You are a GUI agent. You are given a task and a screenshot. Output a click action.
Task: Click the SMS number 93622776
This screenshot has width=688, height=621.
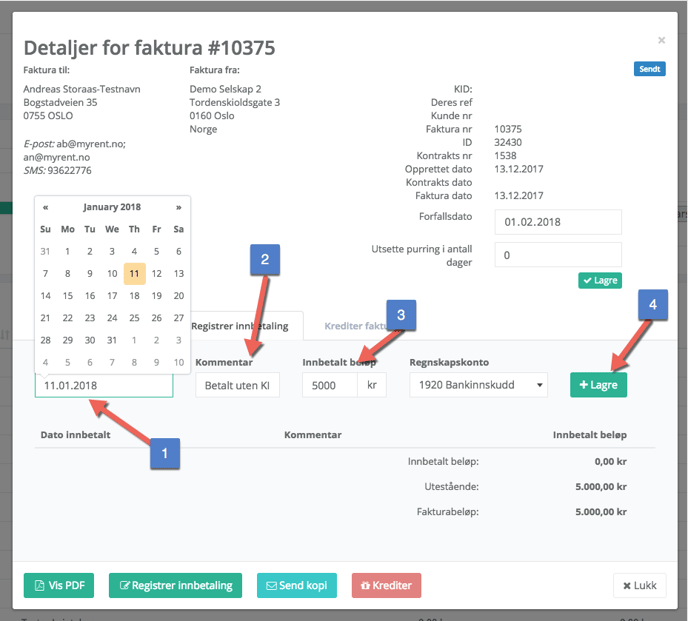click(x=69, y=170)
